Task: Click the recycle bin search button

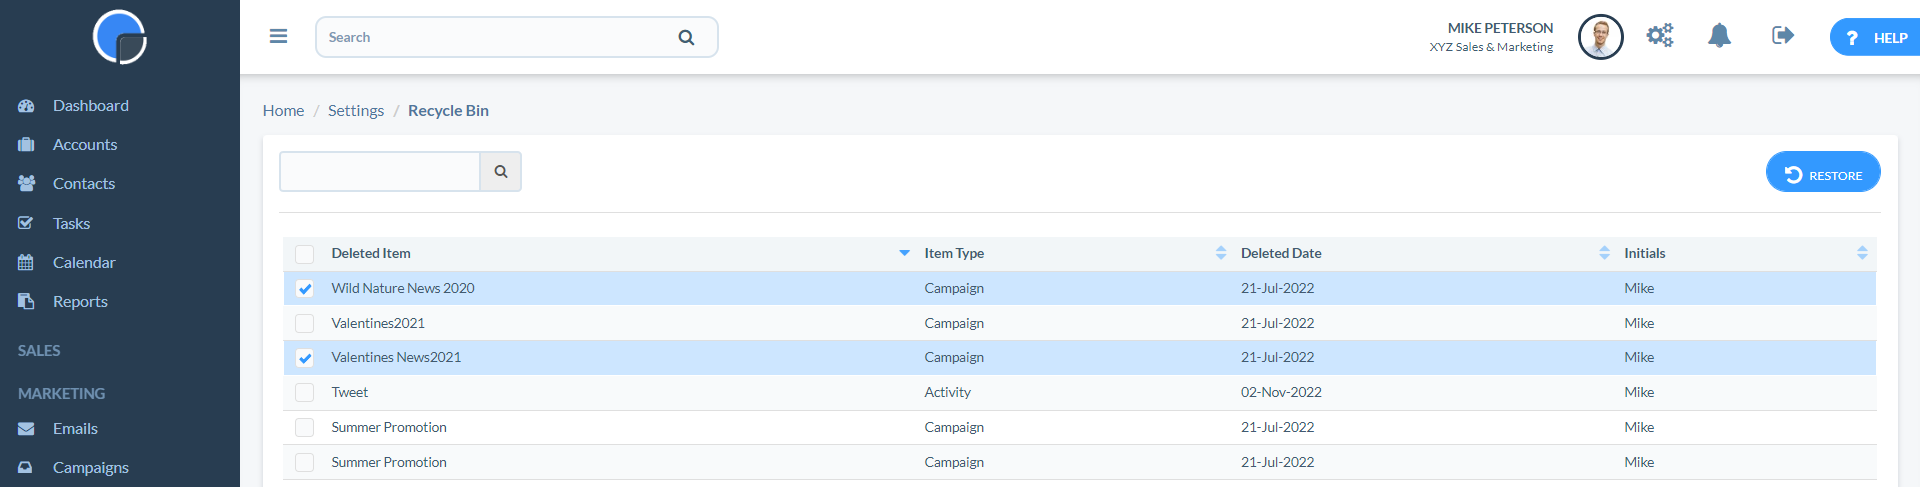Action: 501,171
